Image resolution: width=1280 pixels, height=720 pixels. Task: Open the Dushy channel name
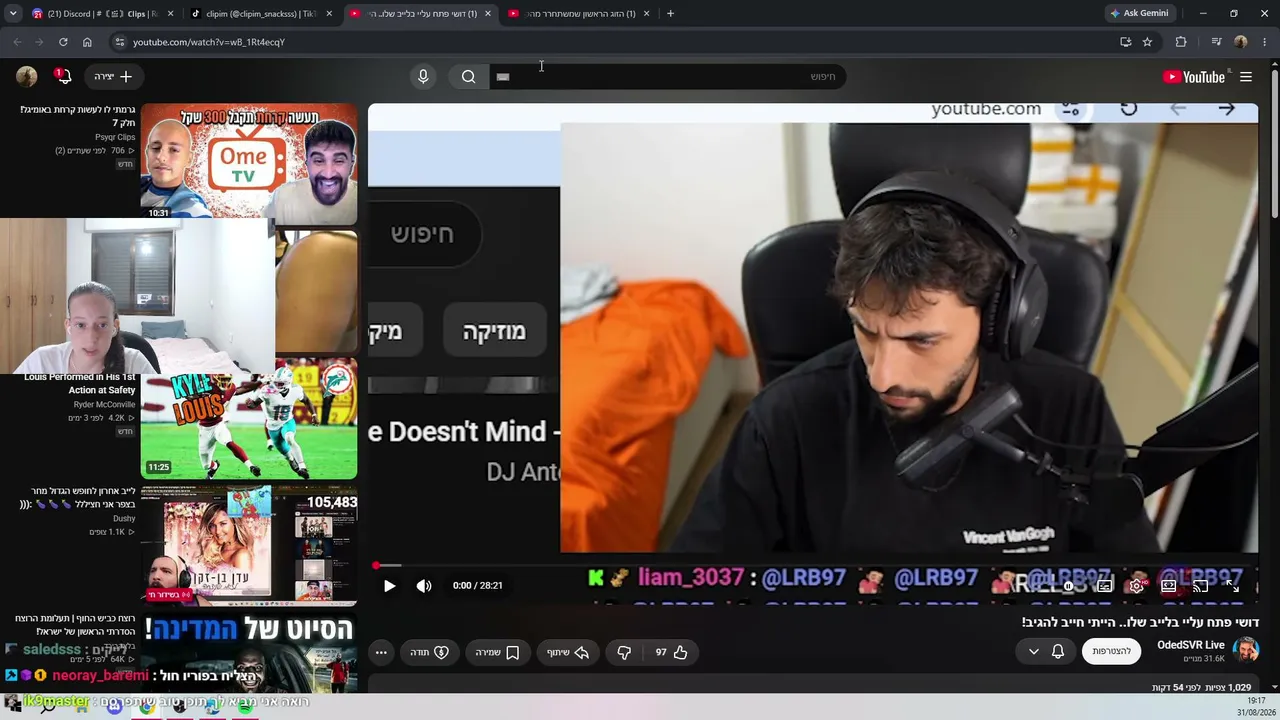[x=124, y=518]
